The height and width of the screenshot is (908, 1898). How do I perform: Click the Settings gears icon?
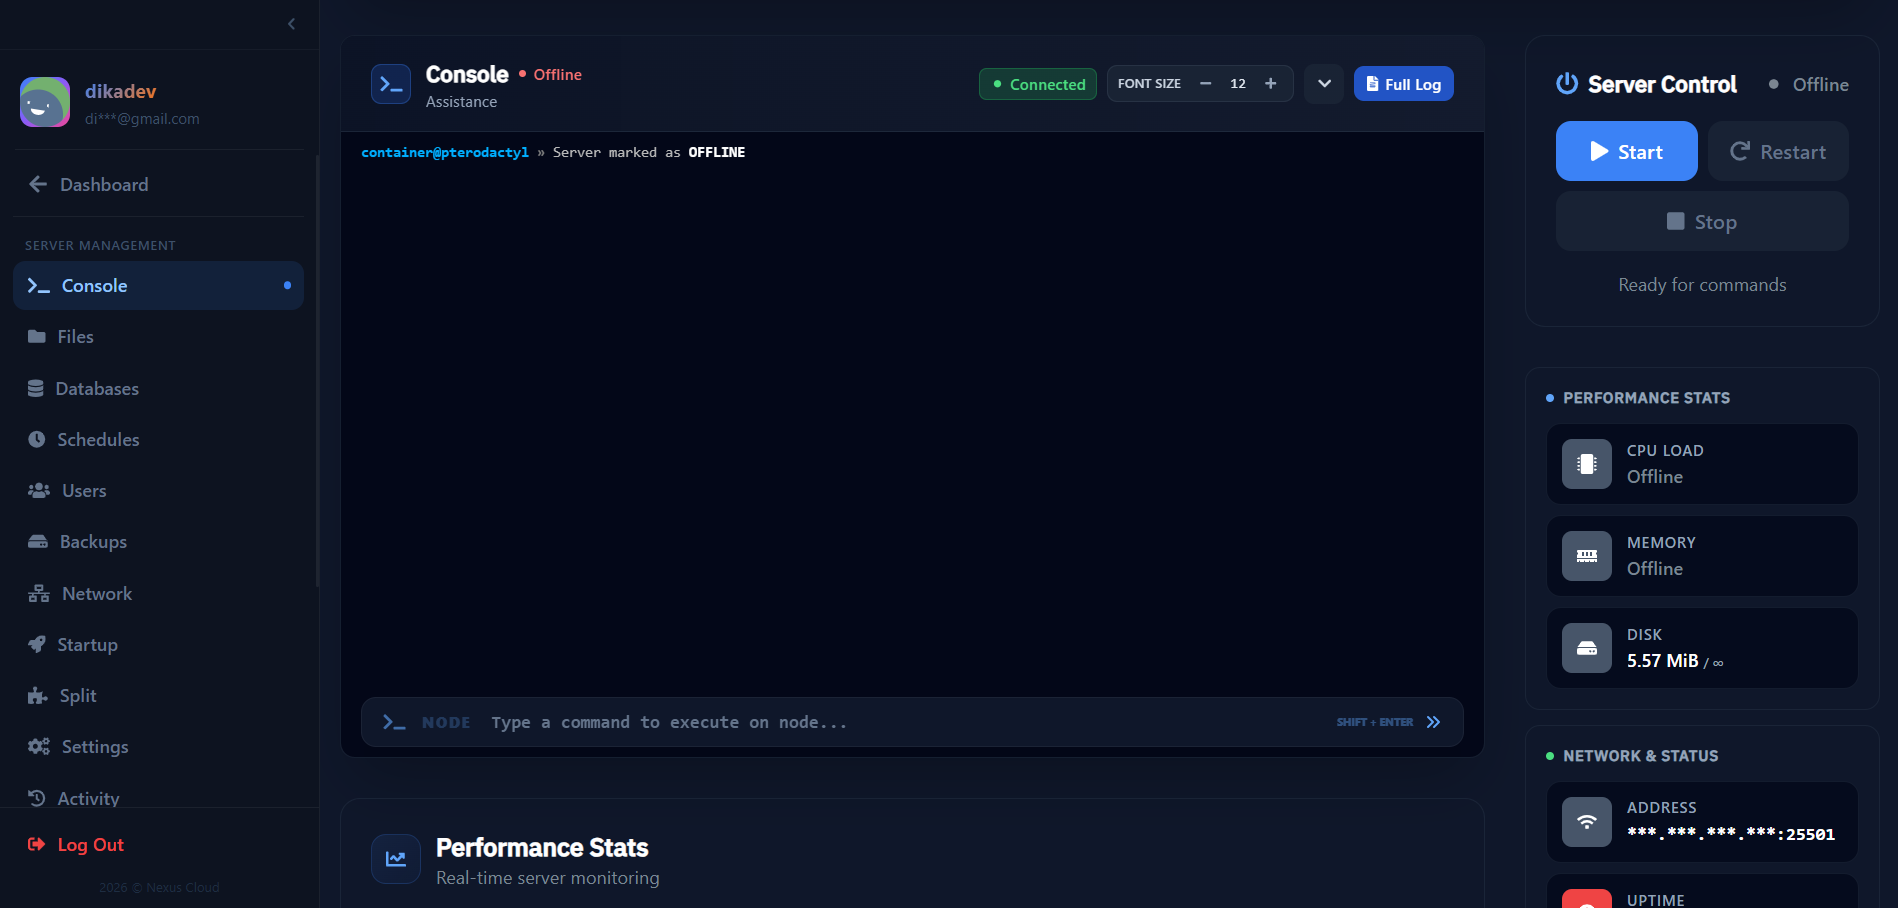click(x=39, y=746)
